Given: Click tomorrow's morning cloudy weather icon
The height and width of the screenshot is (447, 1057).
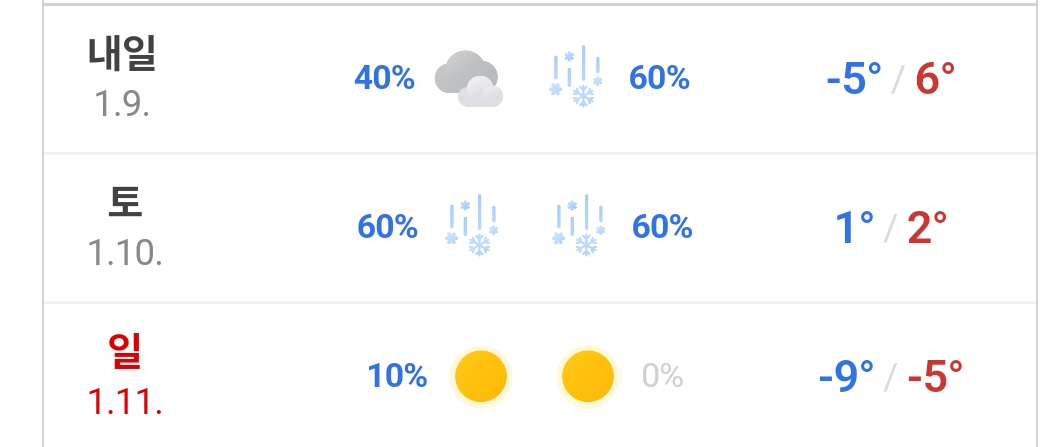Looking at the screenshot, I should click(468, 79).
